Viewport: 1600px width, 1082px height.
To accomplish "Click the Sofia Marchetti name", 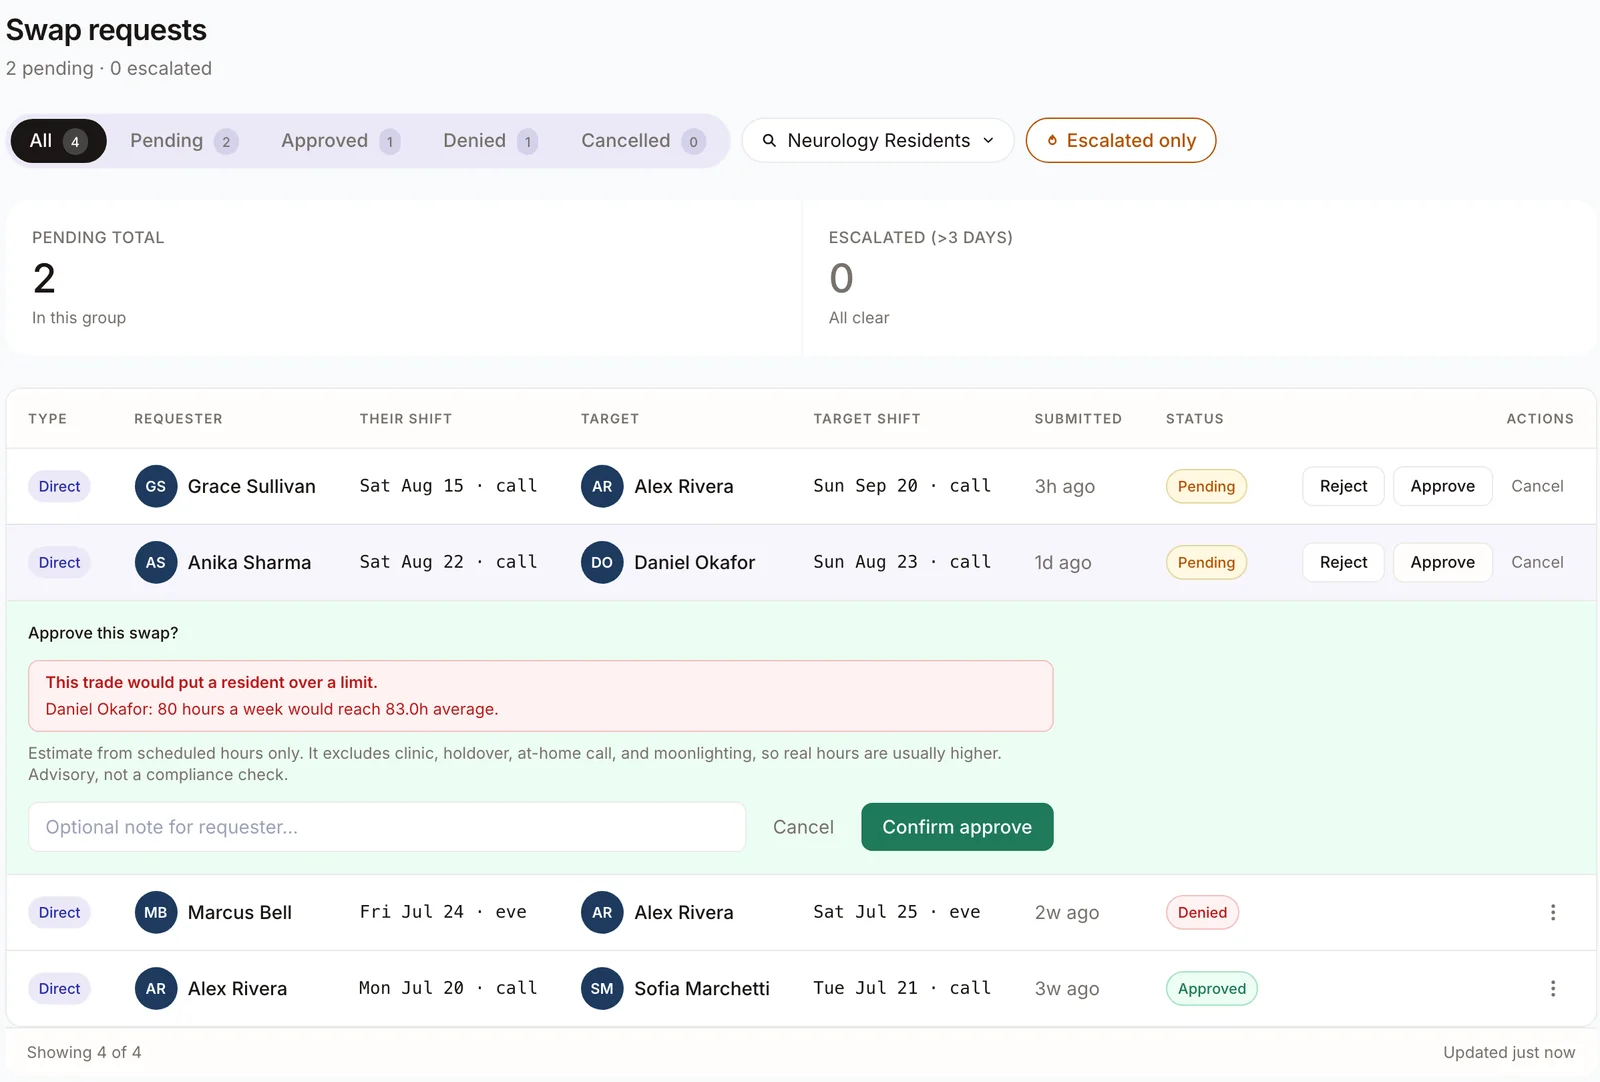I will tap(701, 988).
